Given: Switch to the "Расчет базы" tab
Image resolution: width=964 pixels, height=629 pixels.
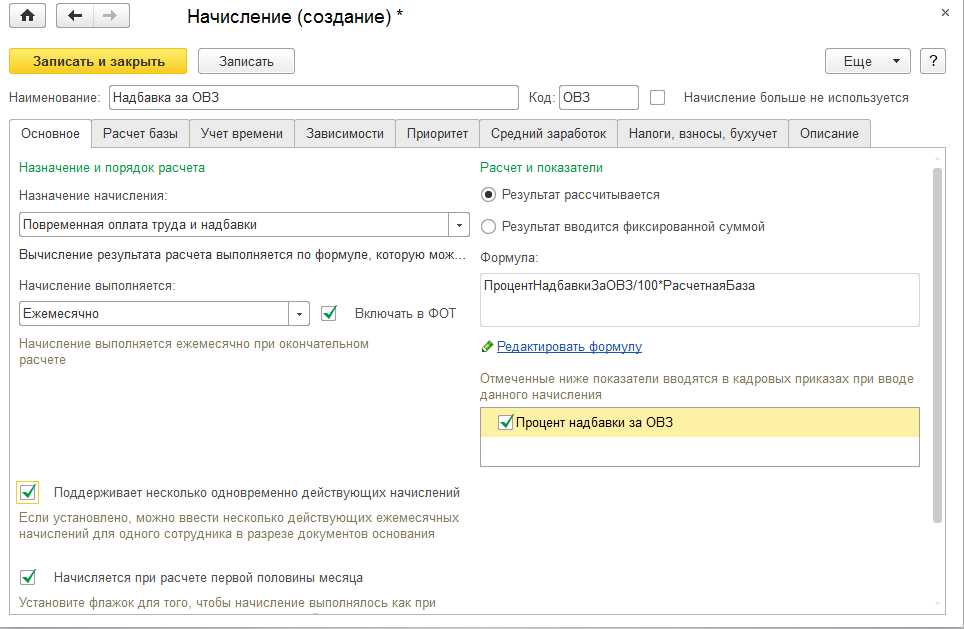Looking at the screenshot, I should (x=141, y=134).
